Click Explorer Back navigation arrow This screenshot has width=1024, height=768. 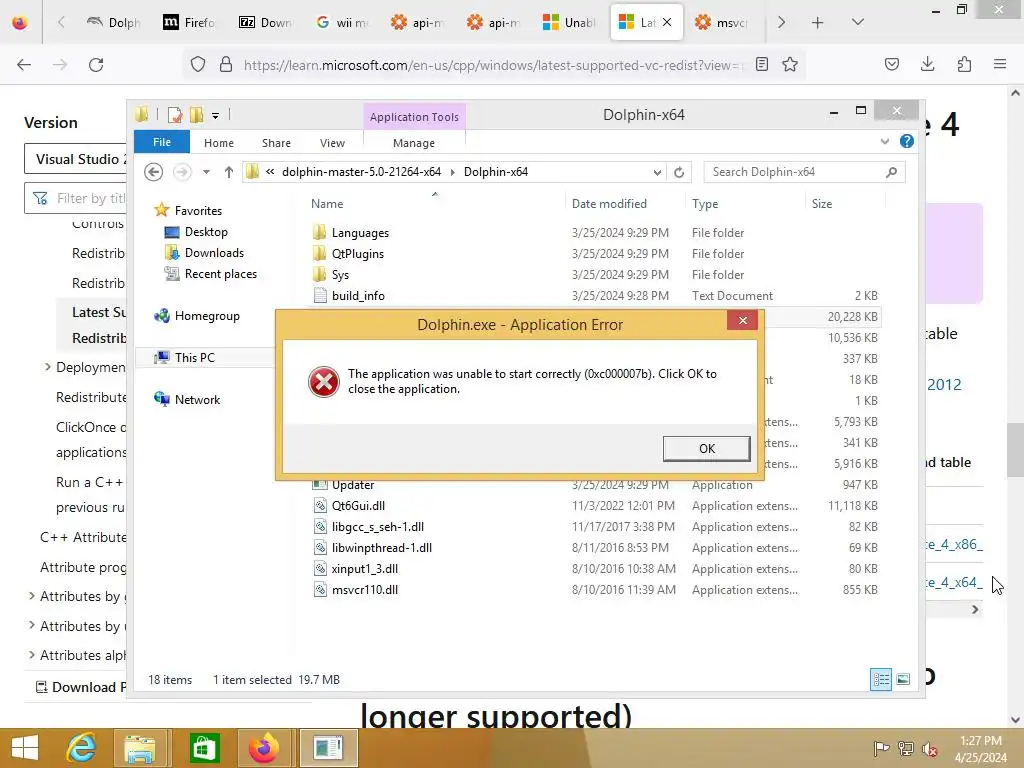coord(153,172)
